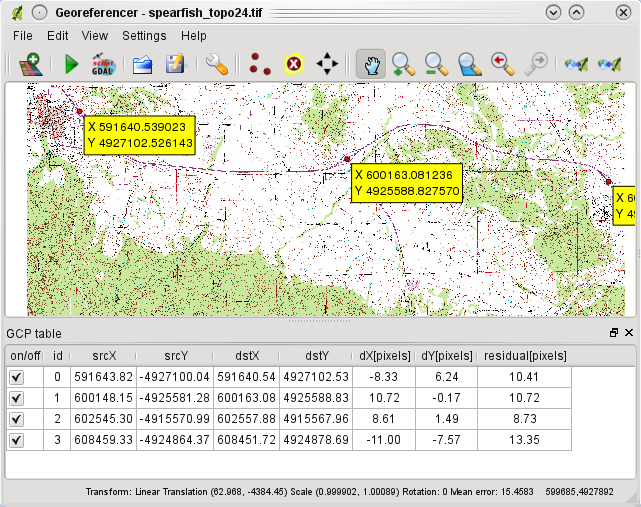Click the Zoom In magnifier tool
This screenshot has height=507, width=641.
pos(403,65)
